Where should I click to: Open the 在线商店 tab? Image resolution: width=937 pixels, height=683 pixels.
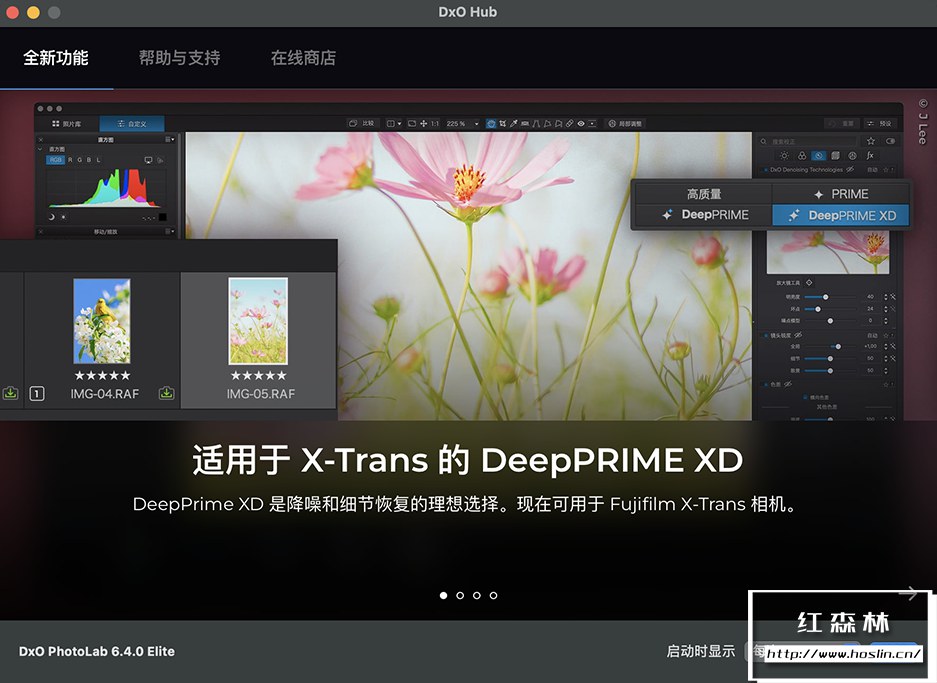click(303, 58)
